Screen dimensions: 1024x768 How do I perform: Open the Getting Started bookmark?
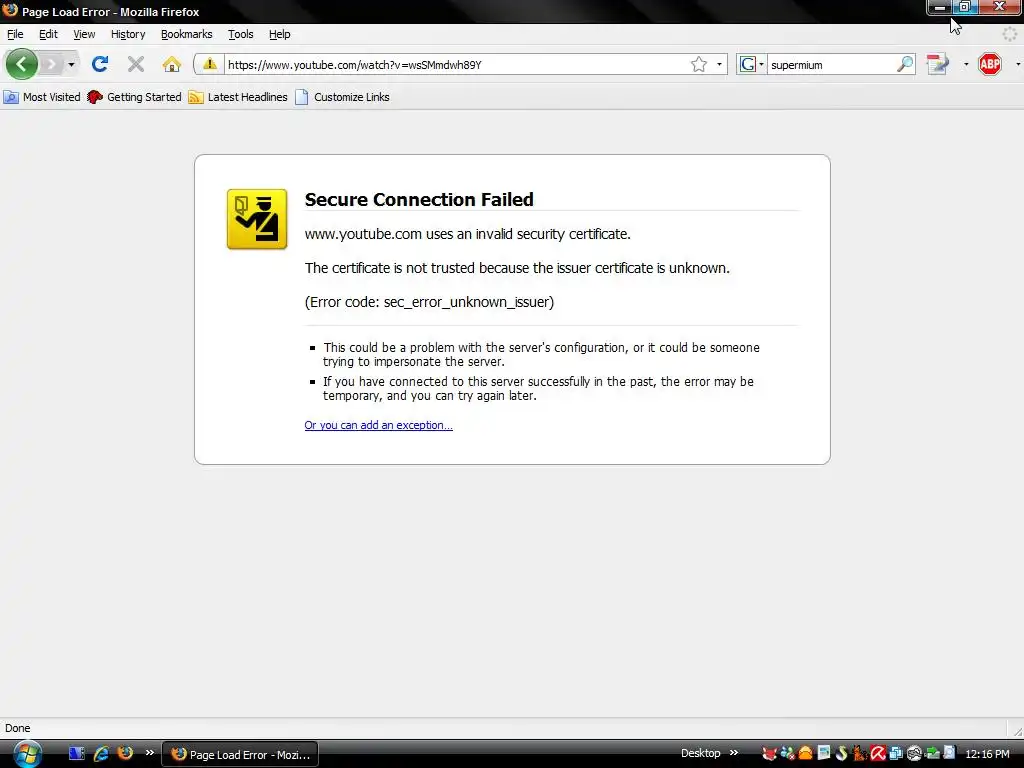pyautogui.click(x=135, y=97)
